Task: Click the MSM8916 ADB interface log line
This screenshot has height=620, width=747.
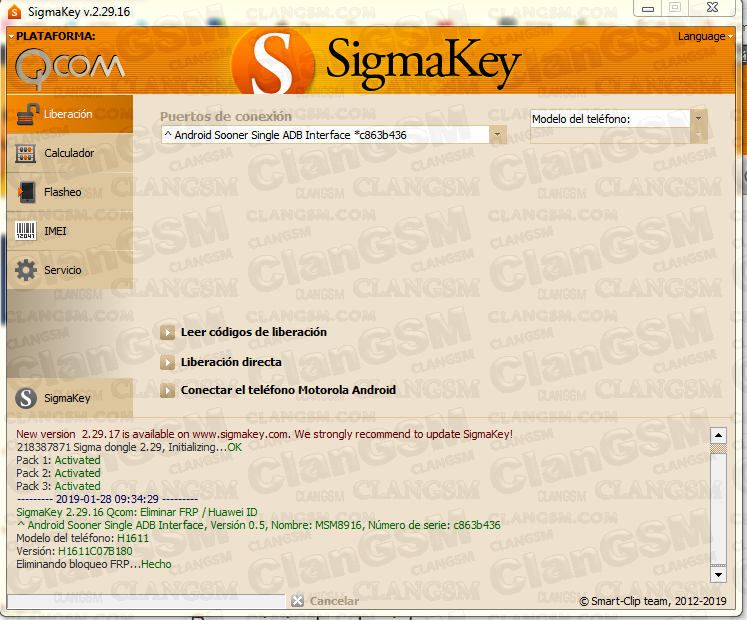Action: 259,525
